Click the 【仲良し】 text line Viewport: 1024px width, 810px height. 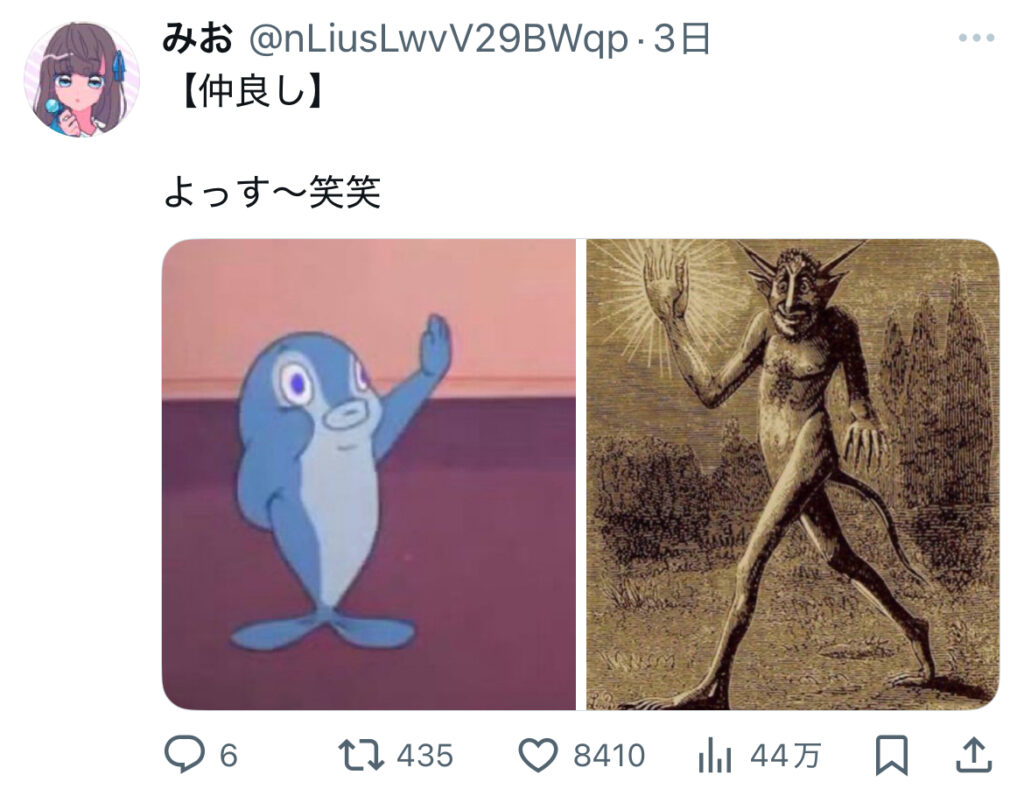(251, 92)
